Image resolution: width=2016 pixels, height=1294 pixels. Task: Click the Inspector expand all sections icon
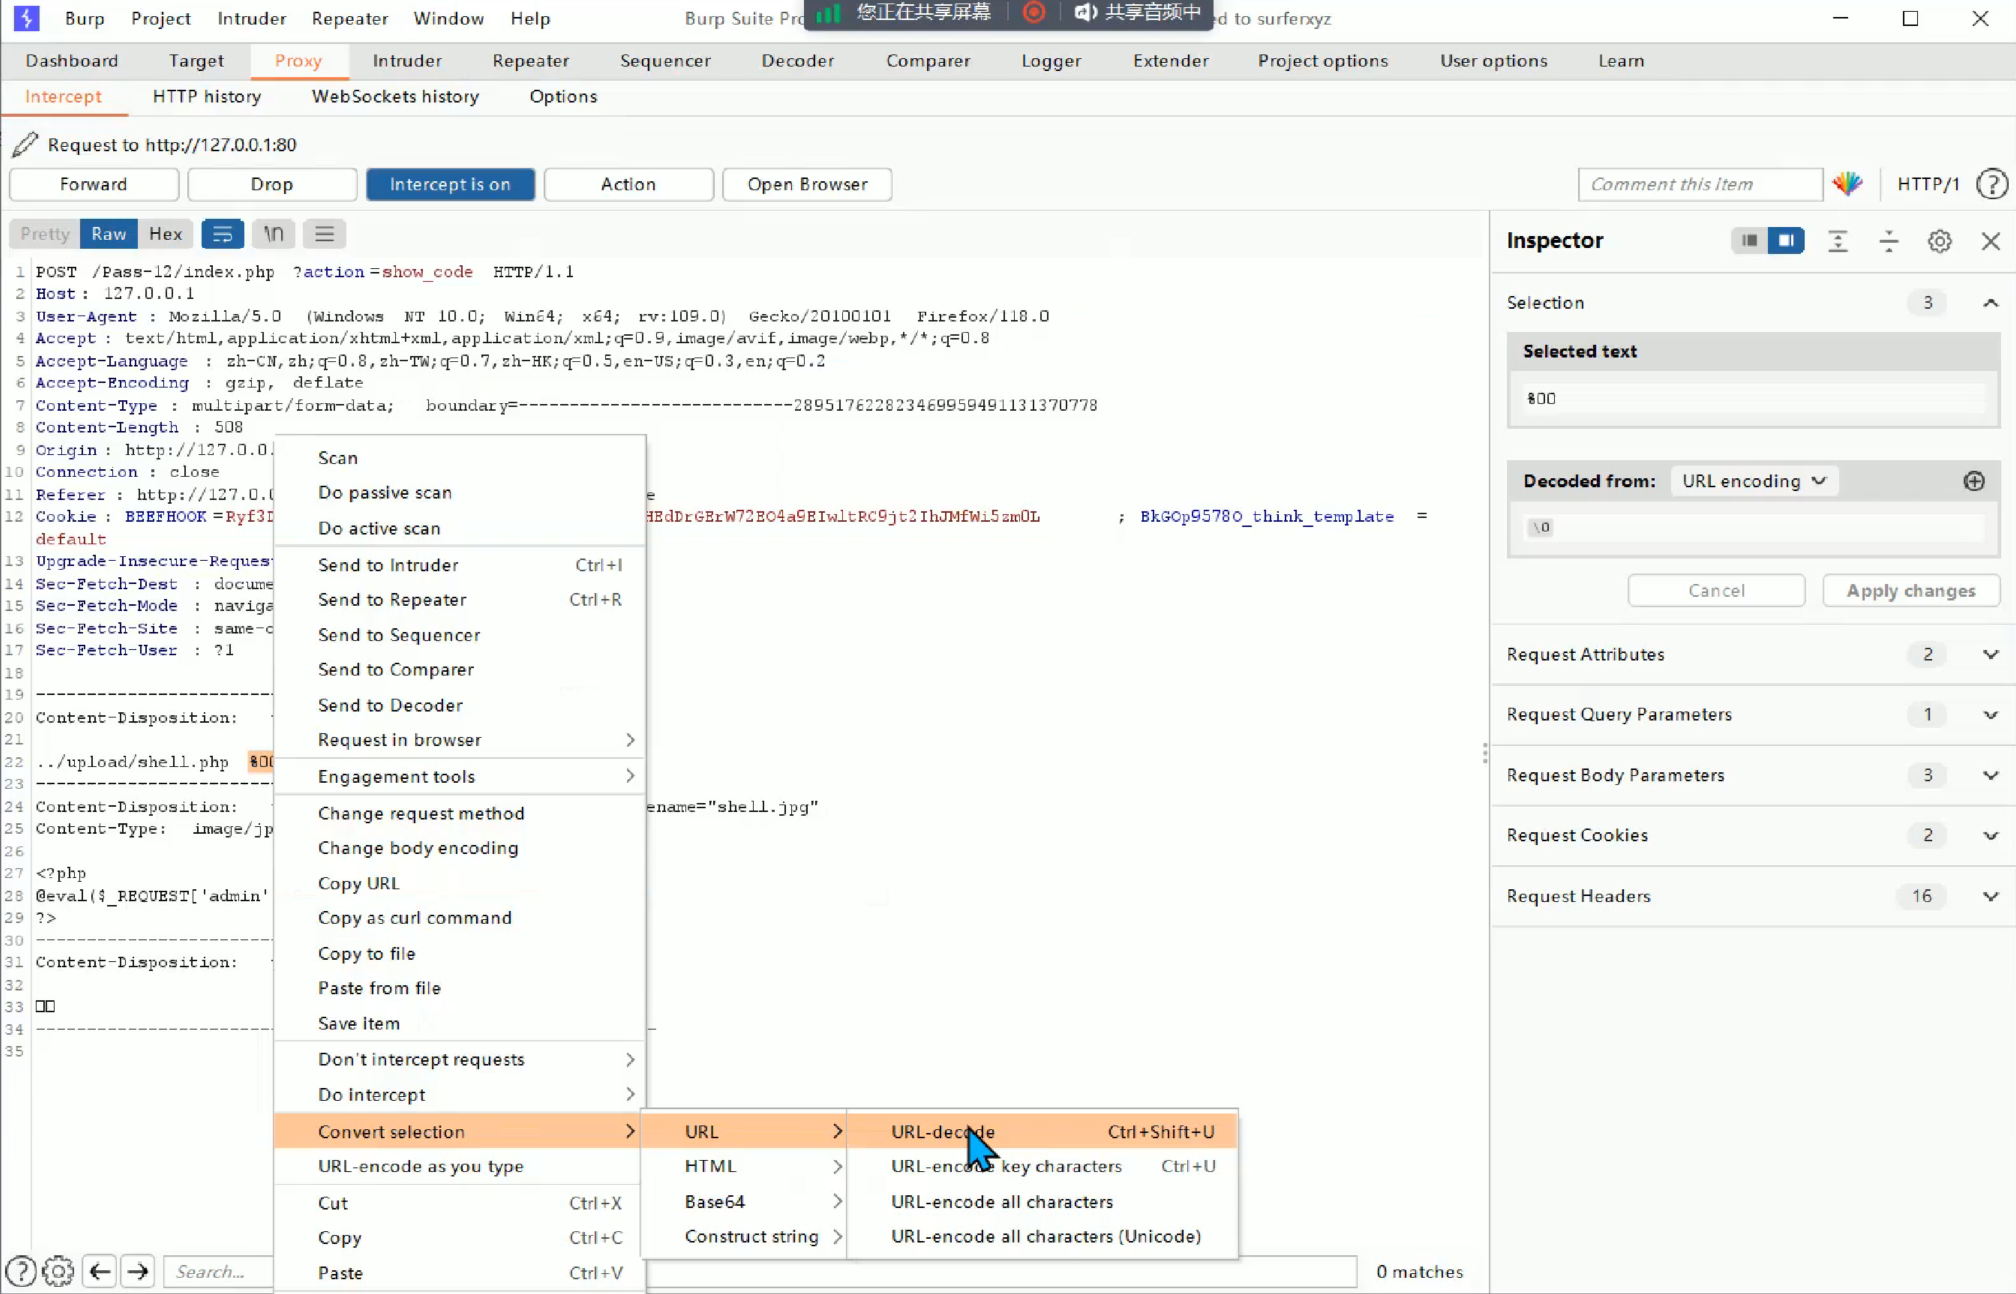click(x=1838, y=241)
